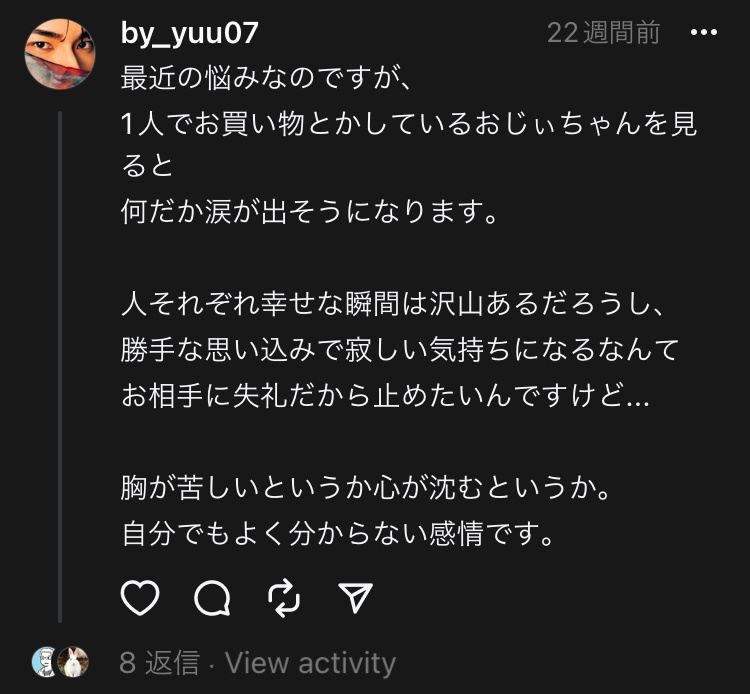Image resolution: width=750 pixels, height=694 pixels.
Task: Click text starting 勝手な思い込みで
Action: point(400,349)
